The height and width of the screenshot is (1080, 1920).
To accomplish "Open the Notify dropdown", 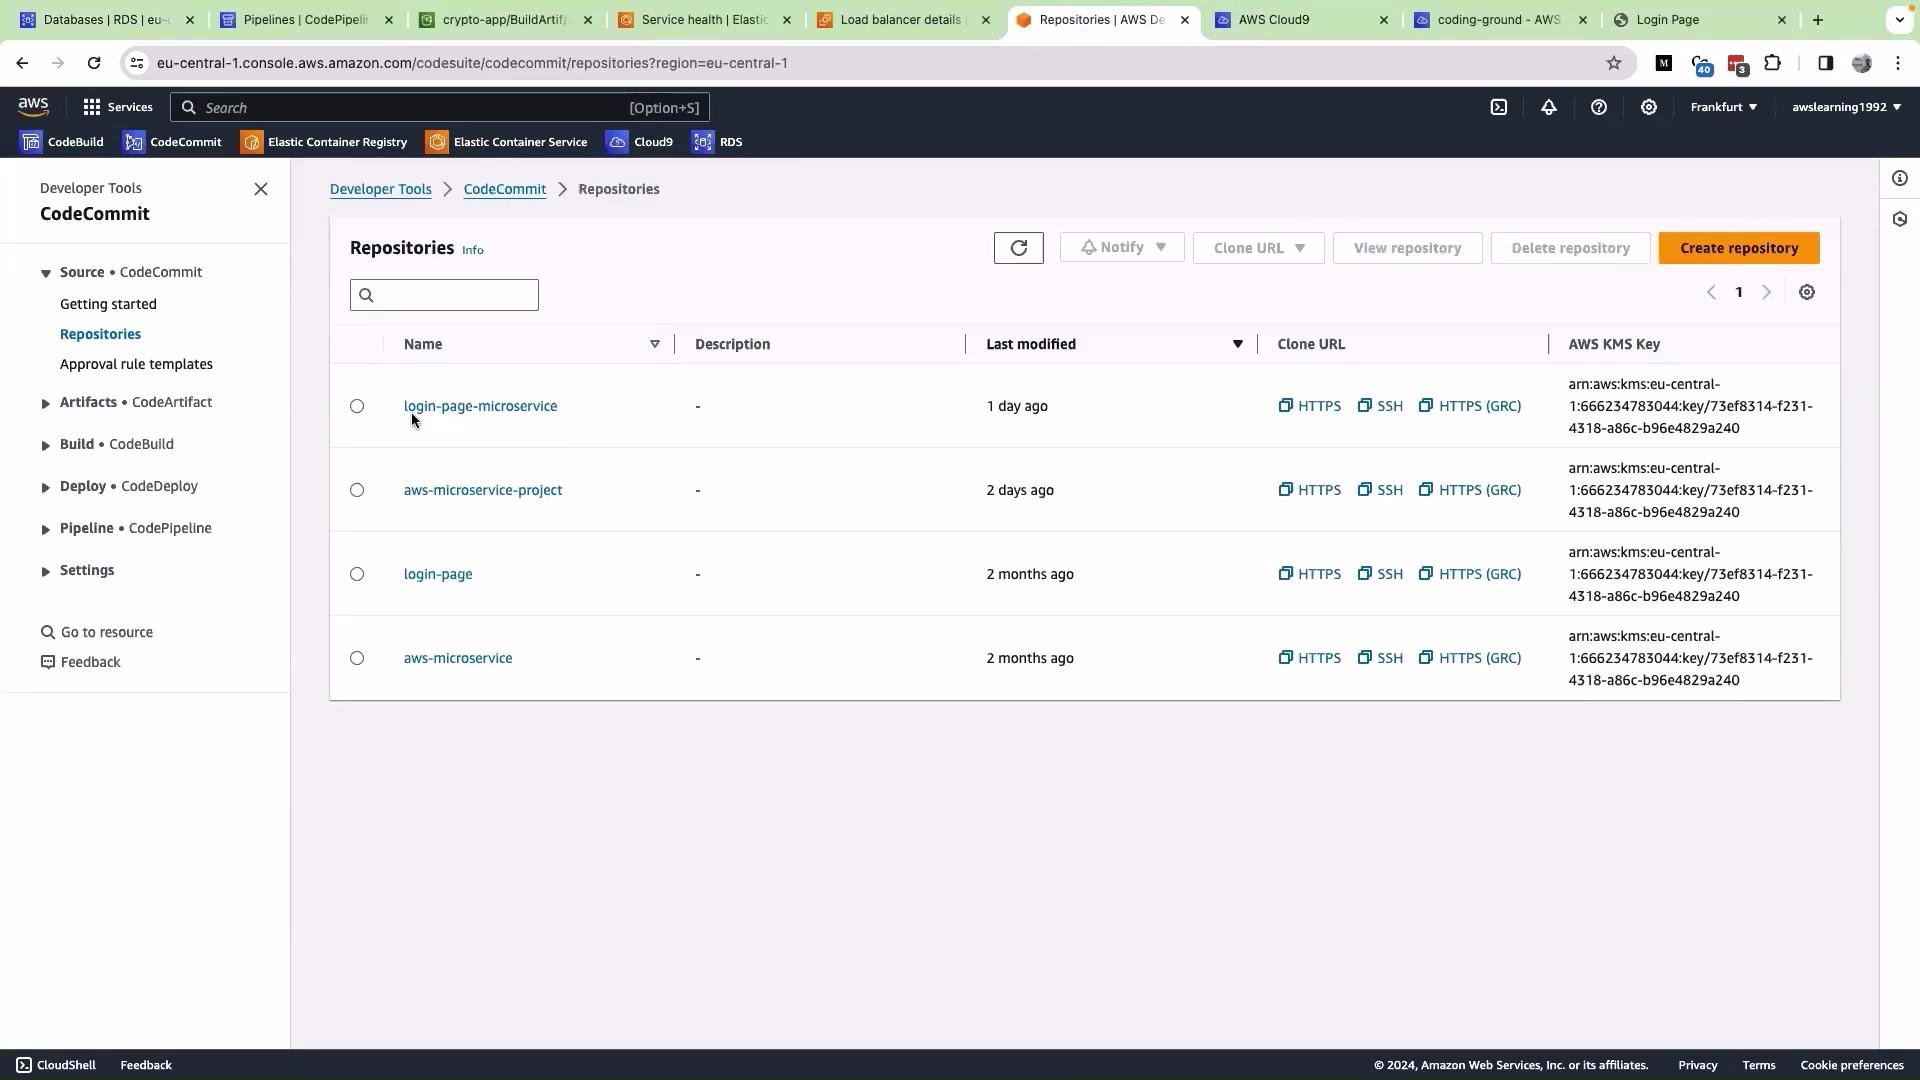I will (x=1122, y=248).
